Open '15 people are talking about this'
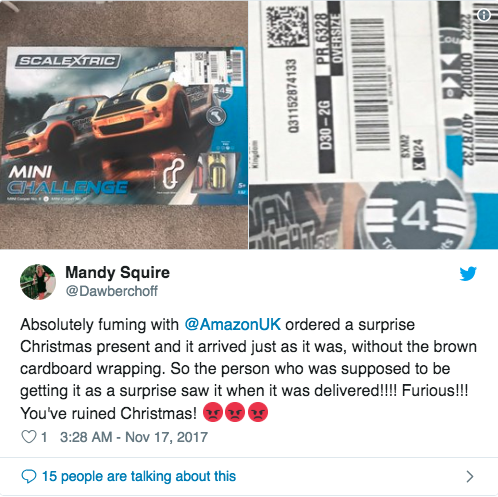Image resolution: width=498 pixels, height=497 pixels. (x=139, y=476)
